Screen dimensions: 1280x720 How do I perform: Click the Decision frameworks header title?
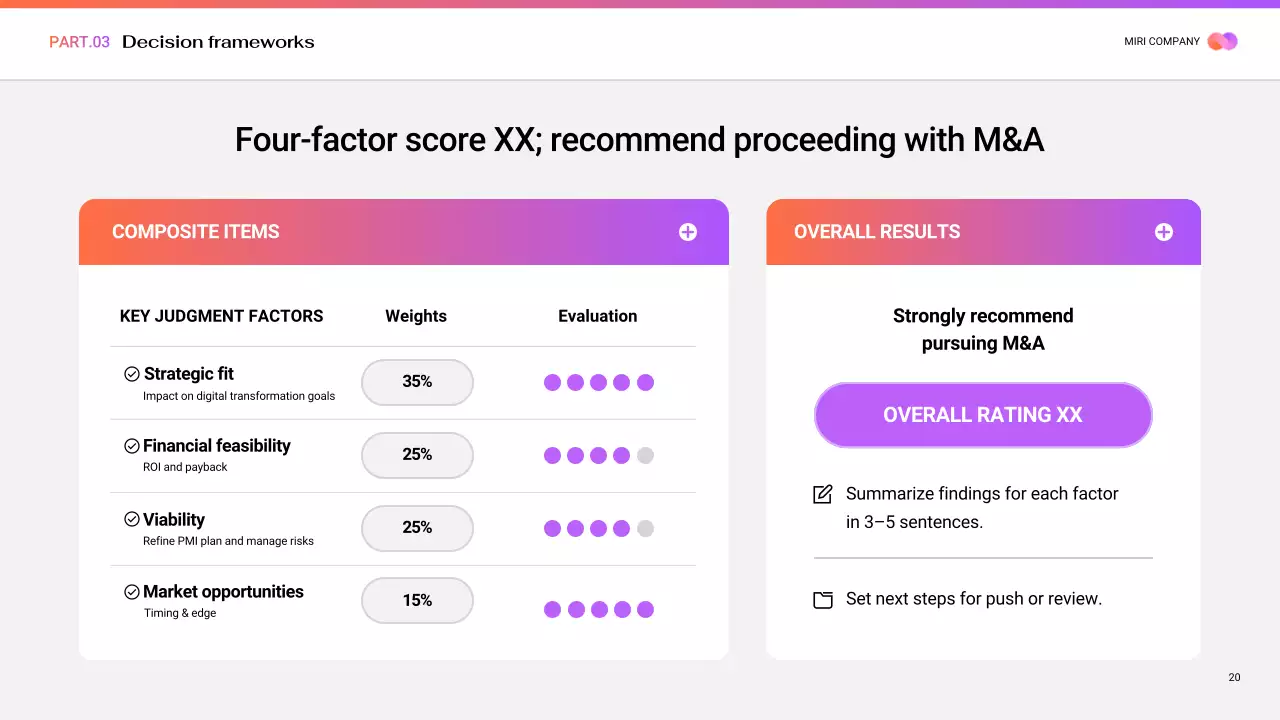coord(218,42)
